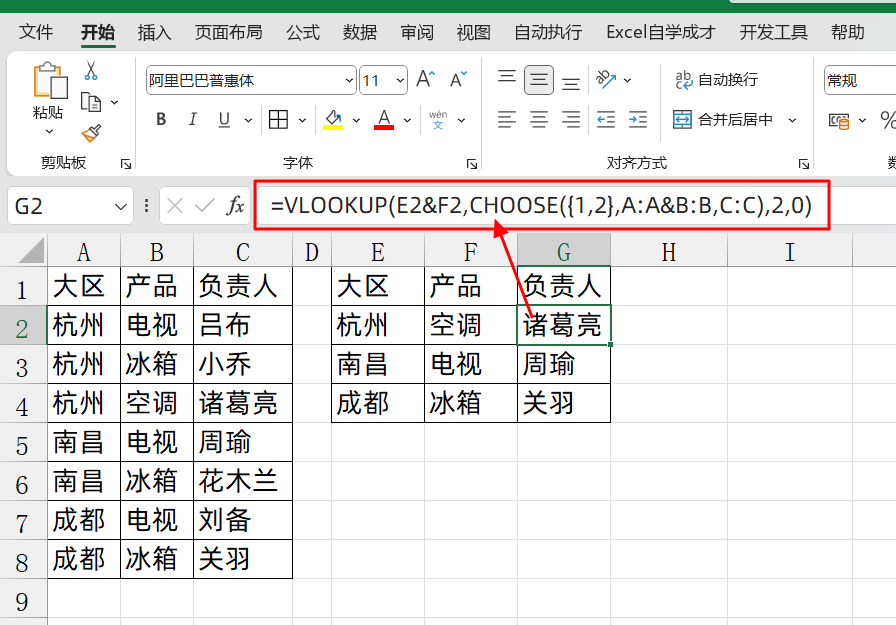Click the fx insert function icon
This screenshot has width=896, height=625.
(235, 206)
